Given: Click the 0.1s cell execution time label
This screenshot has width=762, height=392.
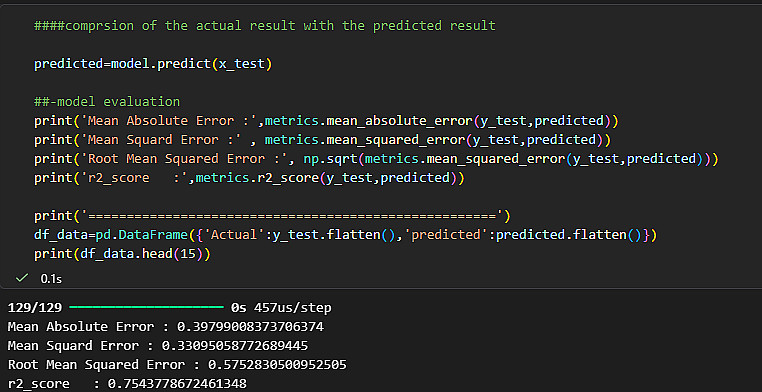Looking at the screenshot, I should pyautogui.click(x=51, y=279).
